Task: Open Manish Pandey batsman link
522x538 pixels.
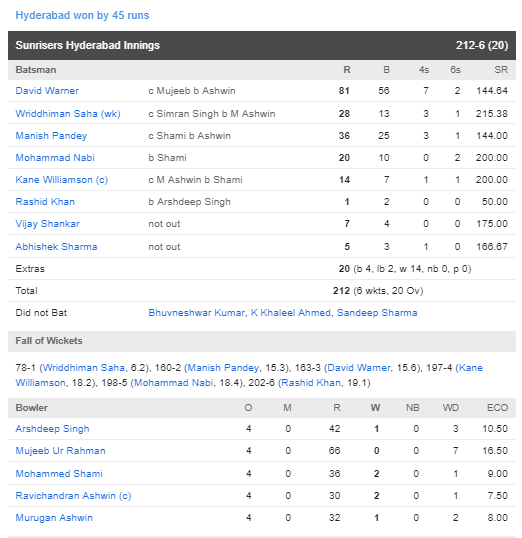Action: click(x=51, y=136)
